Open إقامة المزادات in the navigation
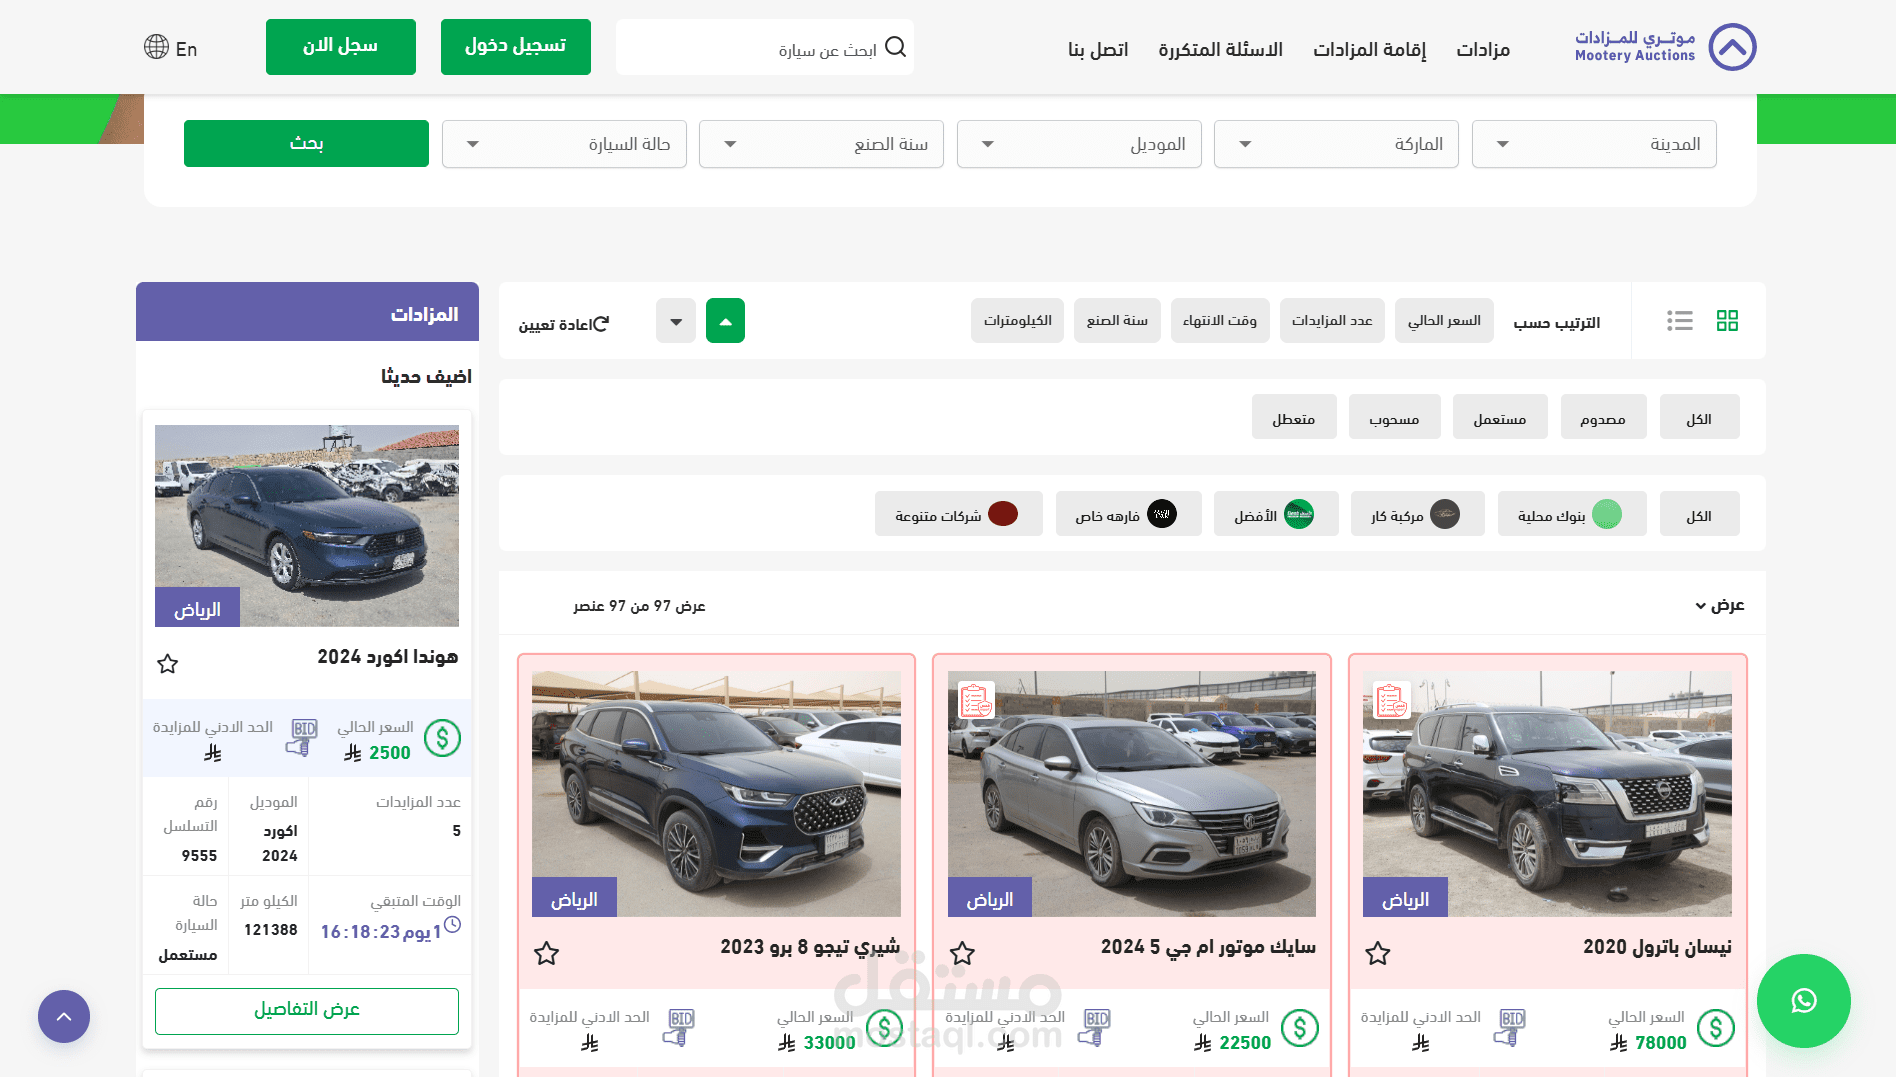Viewport: 1896px width, 1077px height. (1370, 49)
